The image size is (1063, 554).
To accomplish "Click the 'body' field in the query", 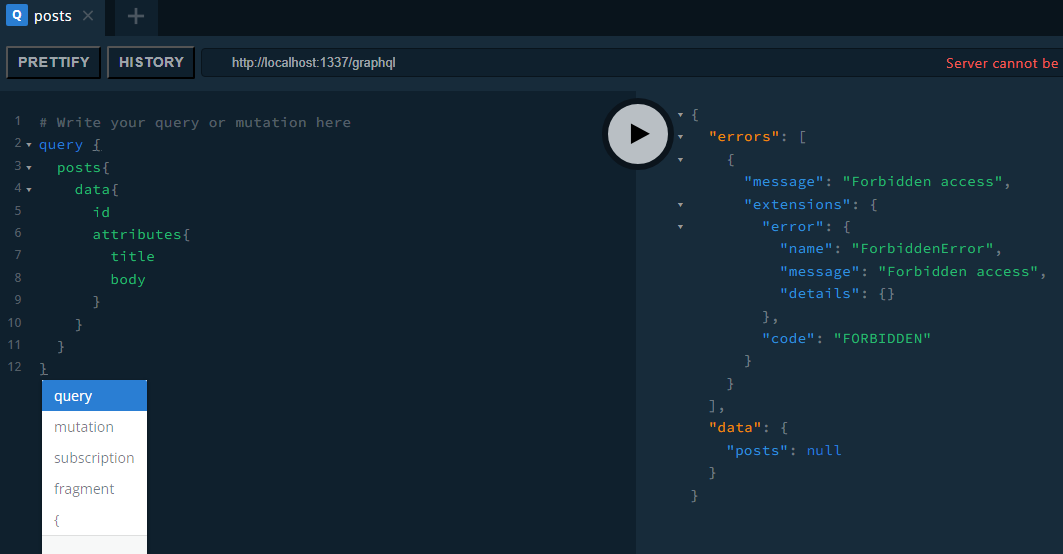I will pos(128,279).
